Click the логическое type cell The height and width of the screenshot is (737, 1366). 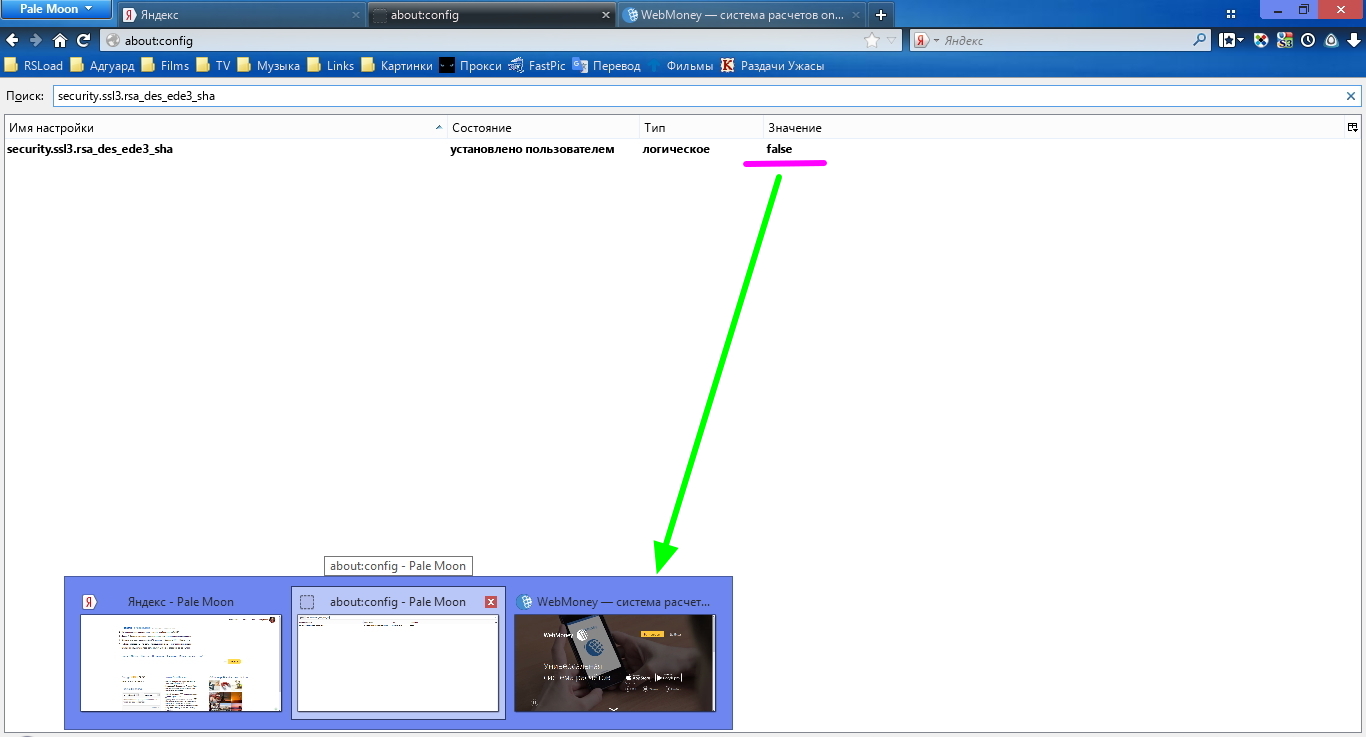coord(676,149)
